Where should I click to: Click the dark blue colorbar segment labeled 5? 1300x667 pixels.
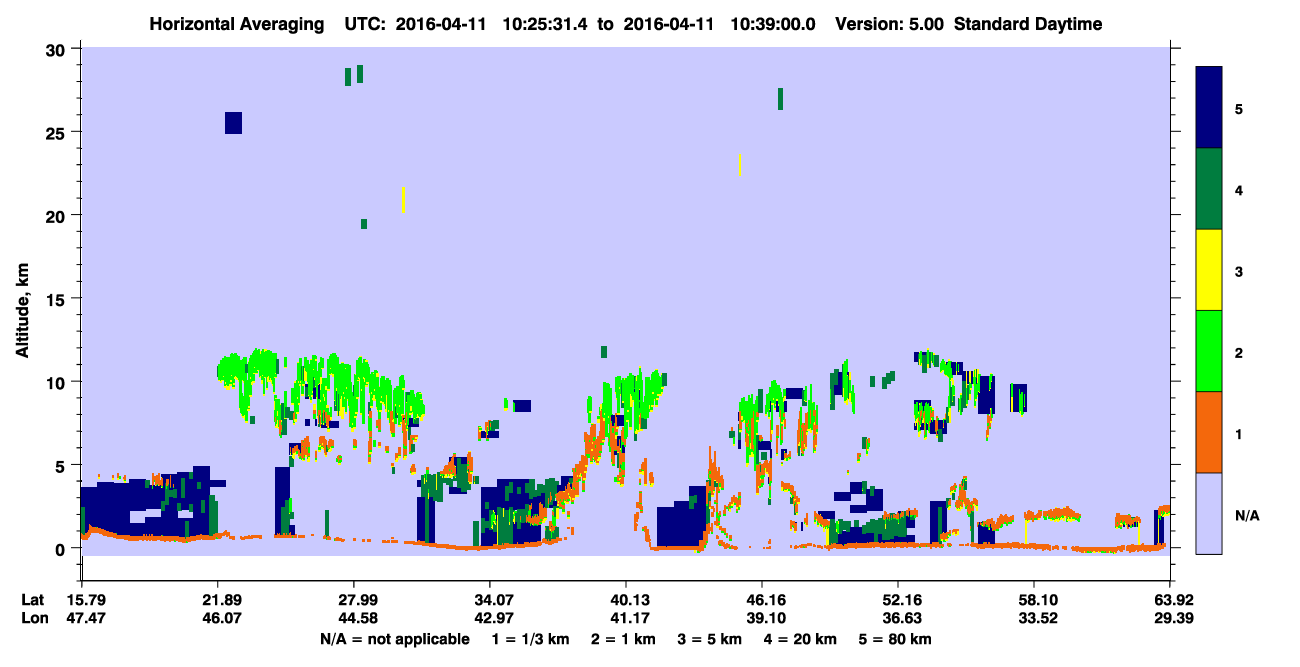click(1209, 108)
